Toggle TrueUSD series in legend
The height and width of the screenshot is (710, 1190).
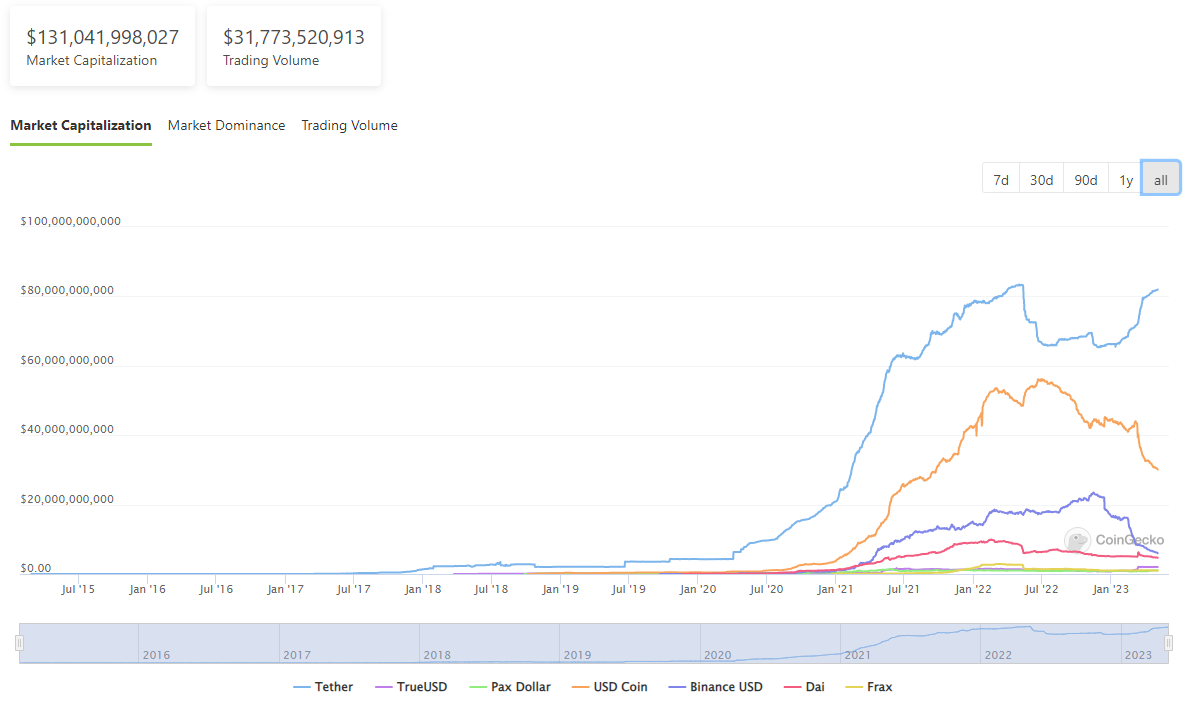[411, 686]
